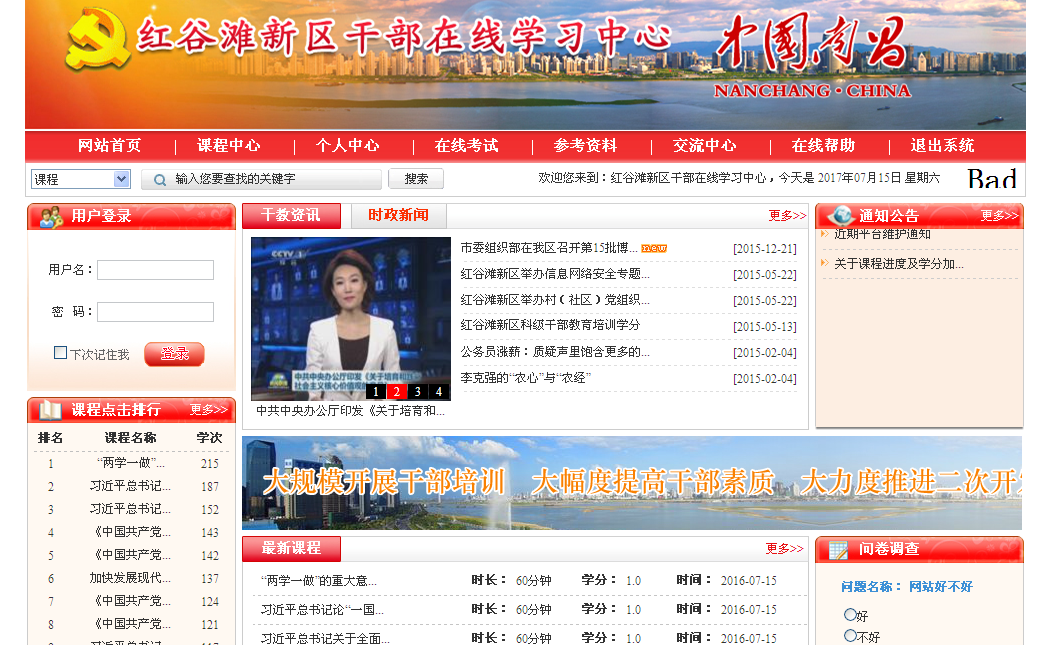Click the 用户名 input field

tap(155, 270)
